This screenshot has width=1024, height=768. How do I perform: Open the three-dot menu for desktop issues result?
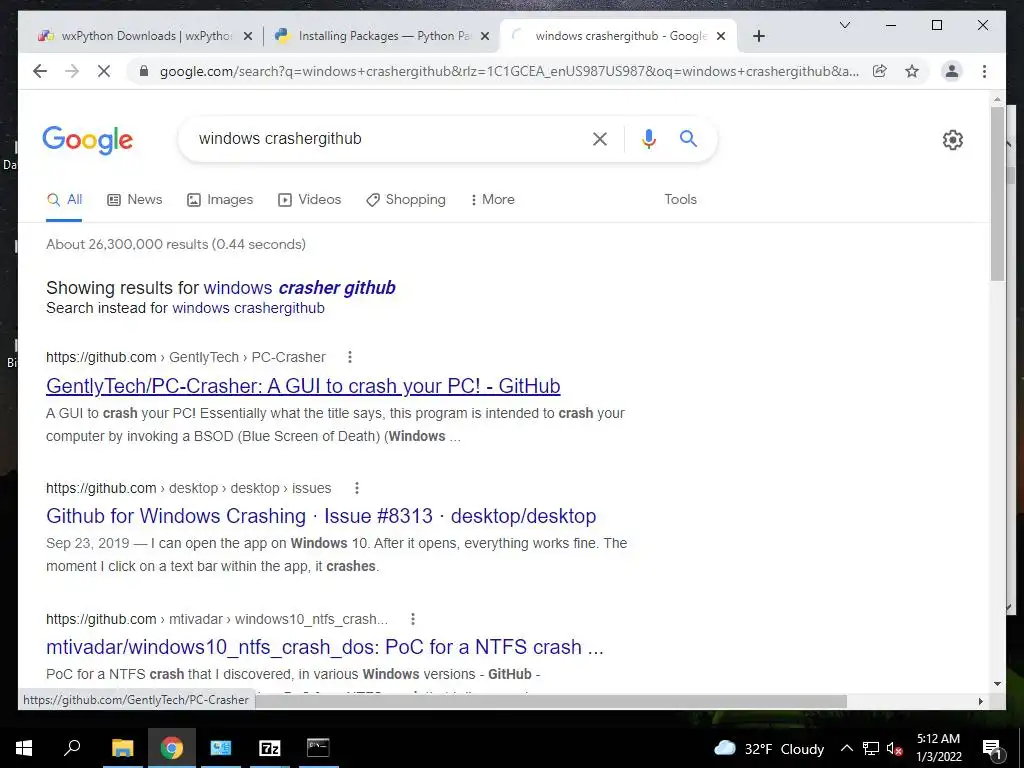pyautogui.click(x=357, y=488)
